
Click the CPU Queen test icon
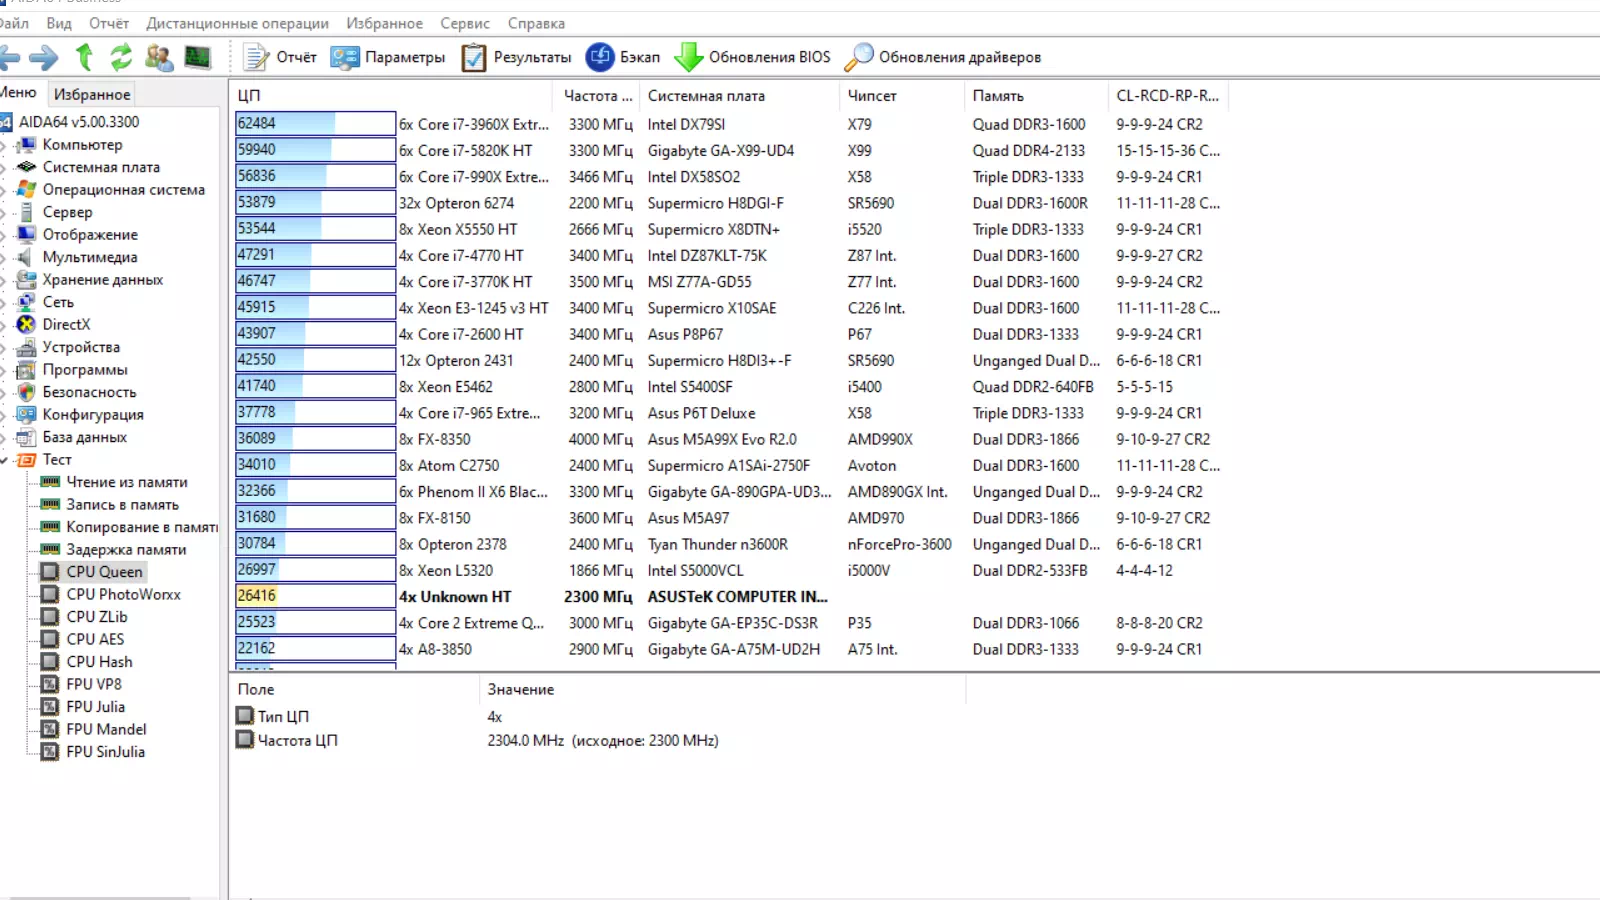pos(50,571)
